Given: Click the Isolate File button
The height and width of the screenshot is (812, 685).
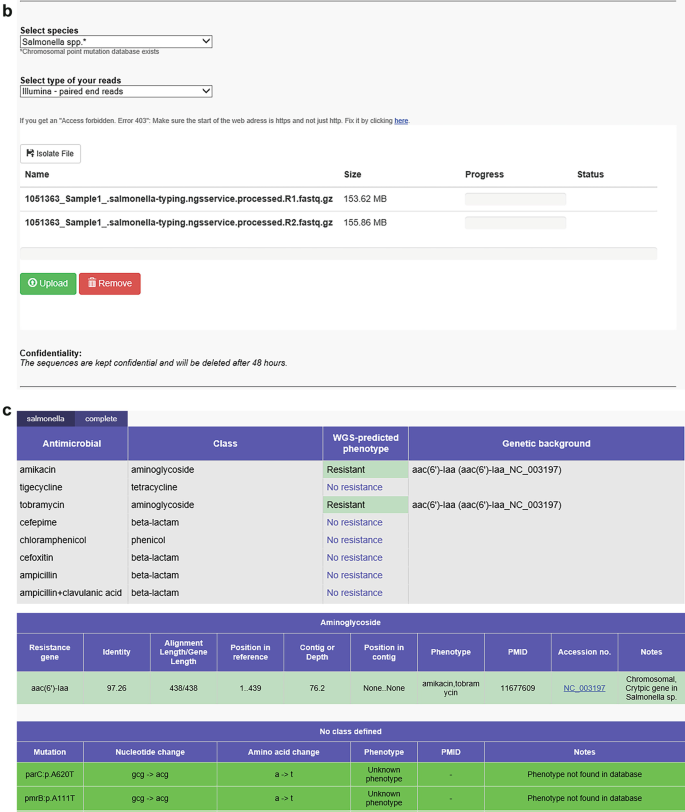Looking at the screenshot, I should tap(50, 153).
